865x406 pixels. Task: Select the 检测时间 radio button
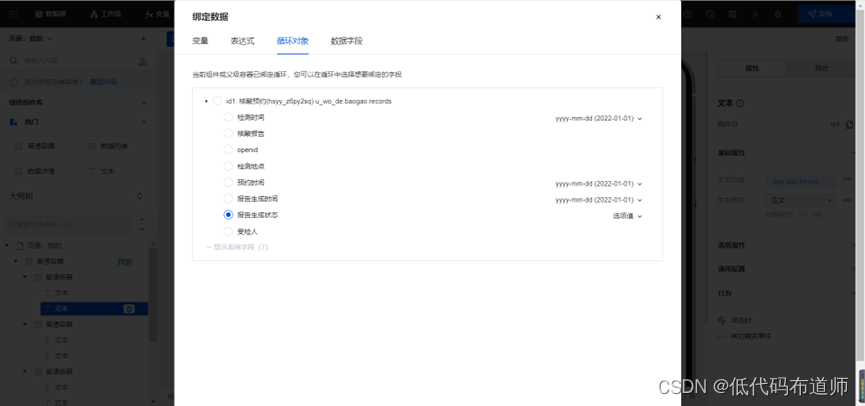(228, 118)
